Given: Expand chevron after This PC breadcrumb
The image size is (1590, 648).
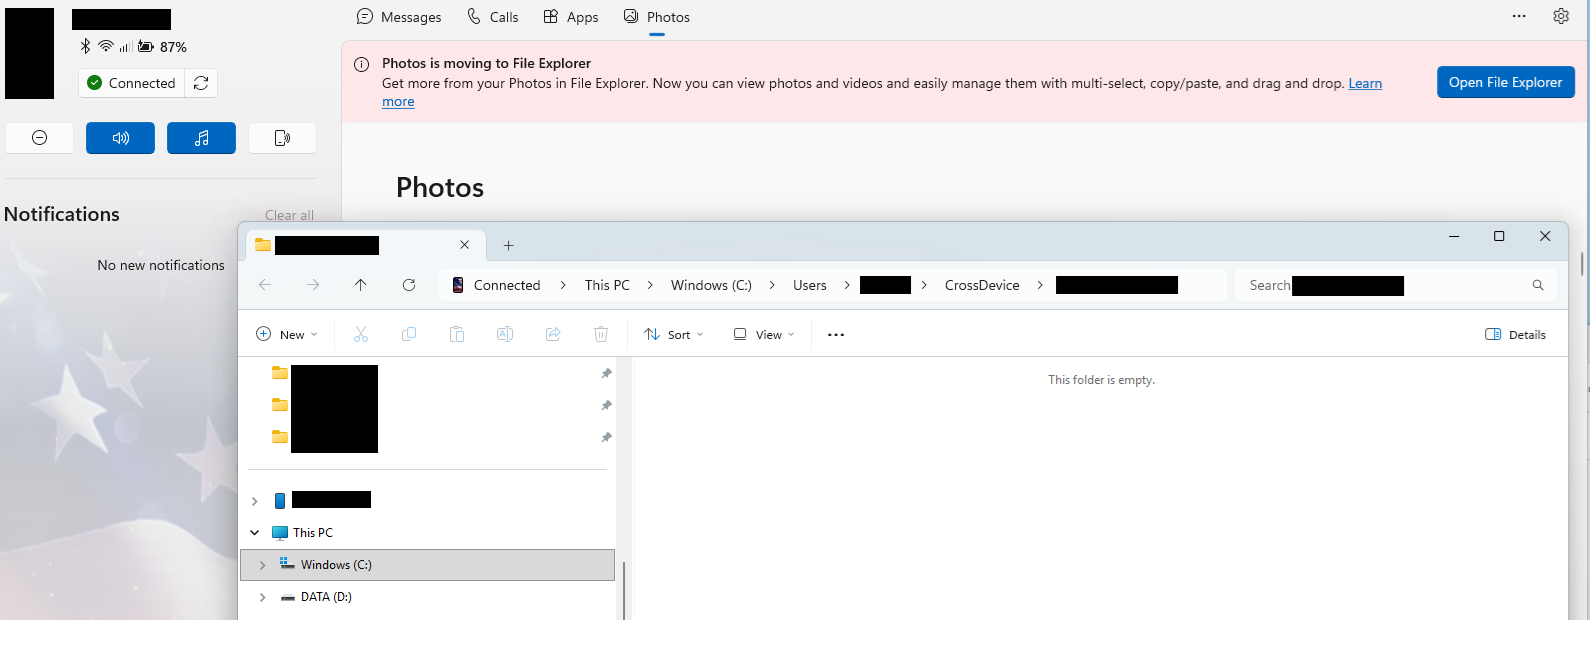Looking at the screenshot, I should click(650, 285).
